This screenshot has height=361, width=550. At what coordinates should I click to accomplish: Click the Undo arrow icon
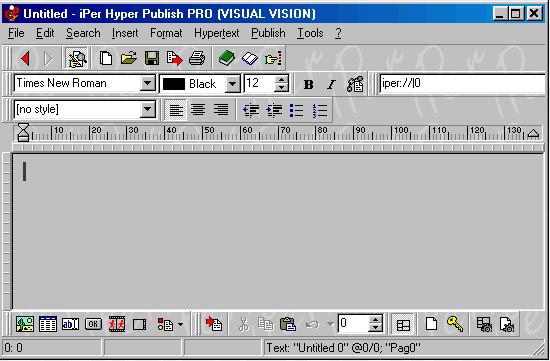(x=312, y=325)
